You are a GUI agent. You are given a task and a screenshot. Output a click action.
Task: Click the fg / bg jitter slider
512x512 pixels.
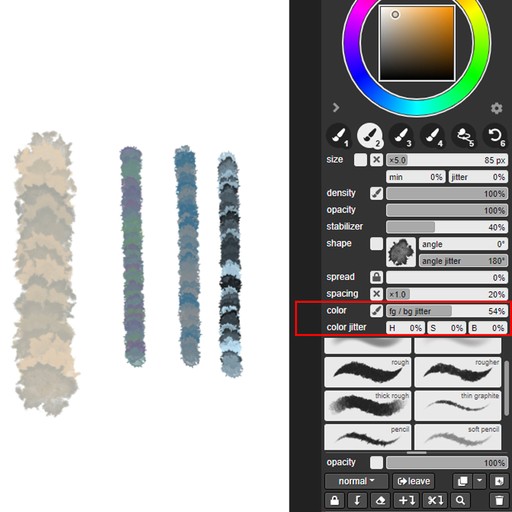(447, 311)
